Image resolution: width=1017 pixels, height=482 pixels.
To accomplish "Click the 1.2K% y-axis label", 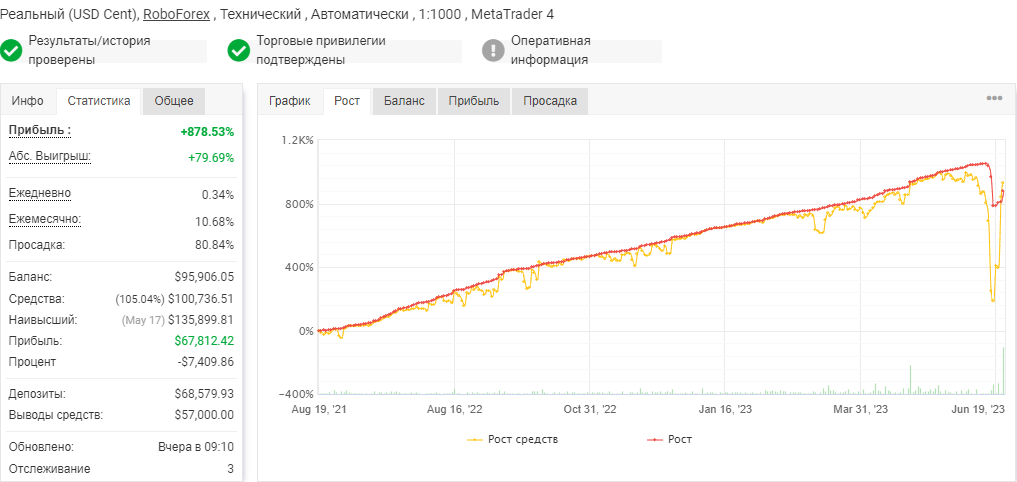I will pos(298,140).
